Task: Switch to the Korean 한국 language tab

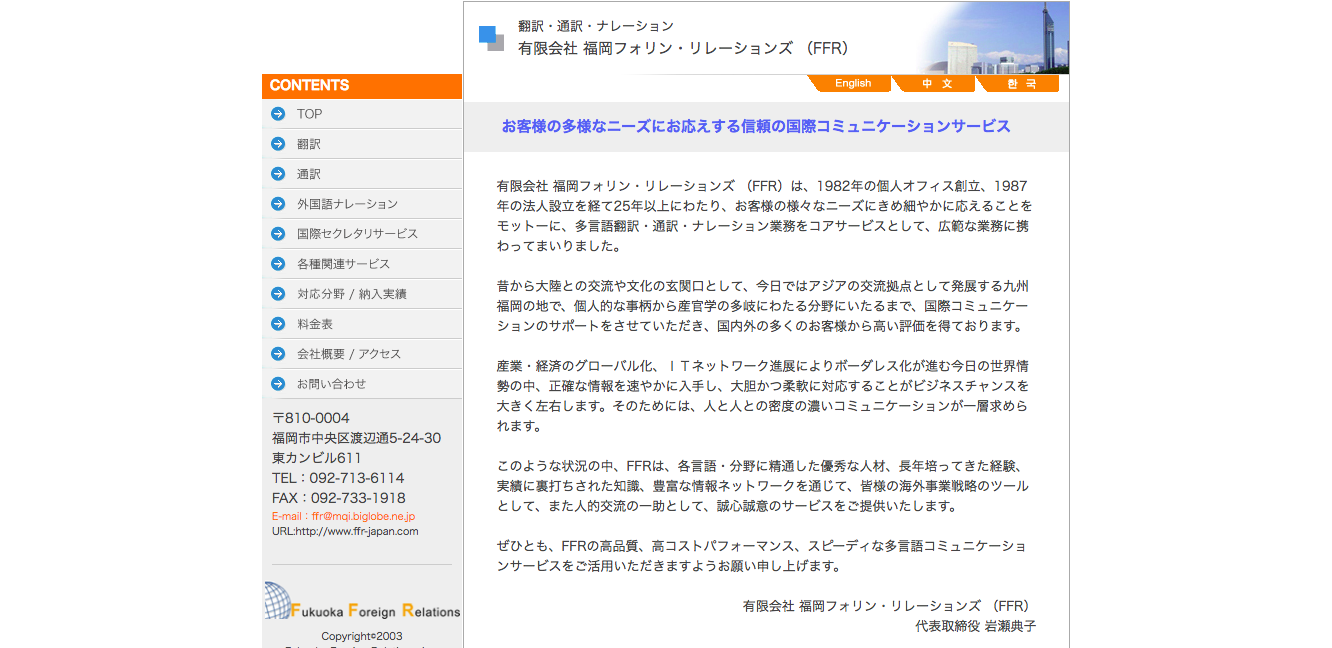Action: [1019, 84]
